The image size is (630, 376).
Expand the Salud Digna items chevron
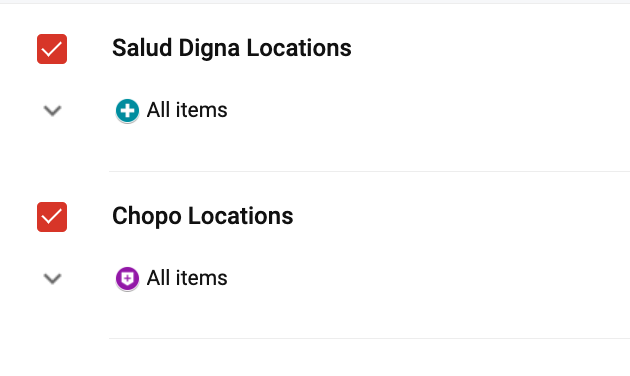tap(52, 110)
